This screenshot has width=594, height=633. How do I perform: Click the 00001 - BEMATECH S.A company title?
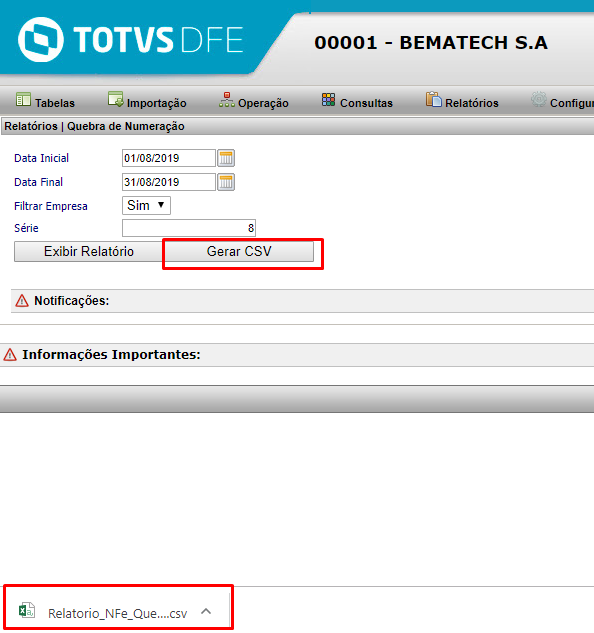(431, 43)
